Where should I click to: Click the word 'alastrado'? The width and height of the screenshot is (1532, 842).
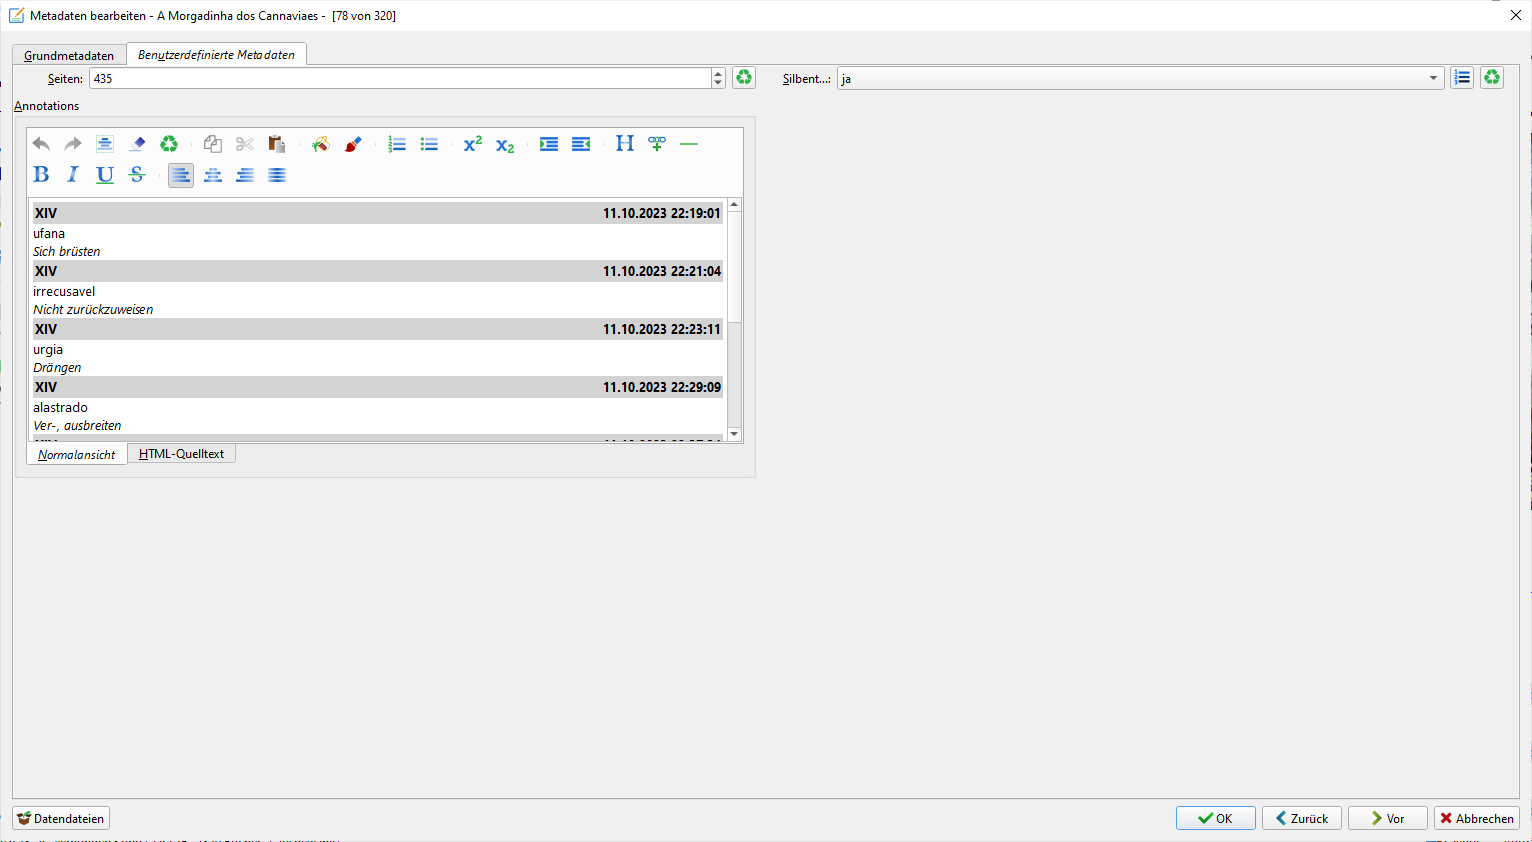click(x=60, y=407)
